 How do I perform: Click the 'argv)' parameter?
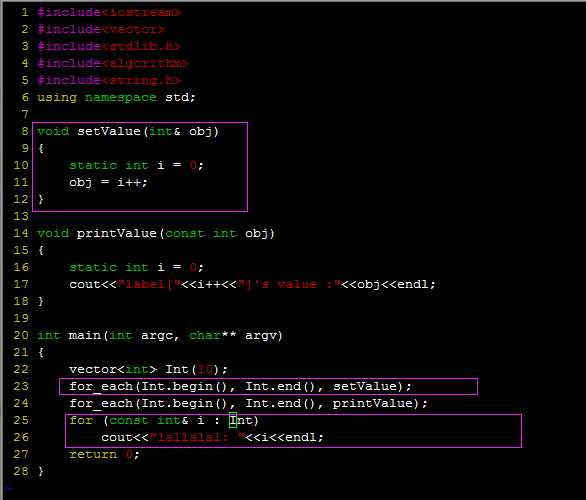coord(263,336)
